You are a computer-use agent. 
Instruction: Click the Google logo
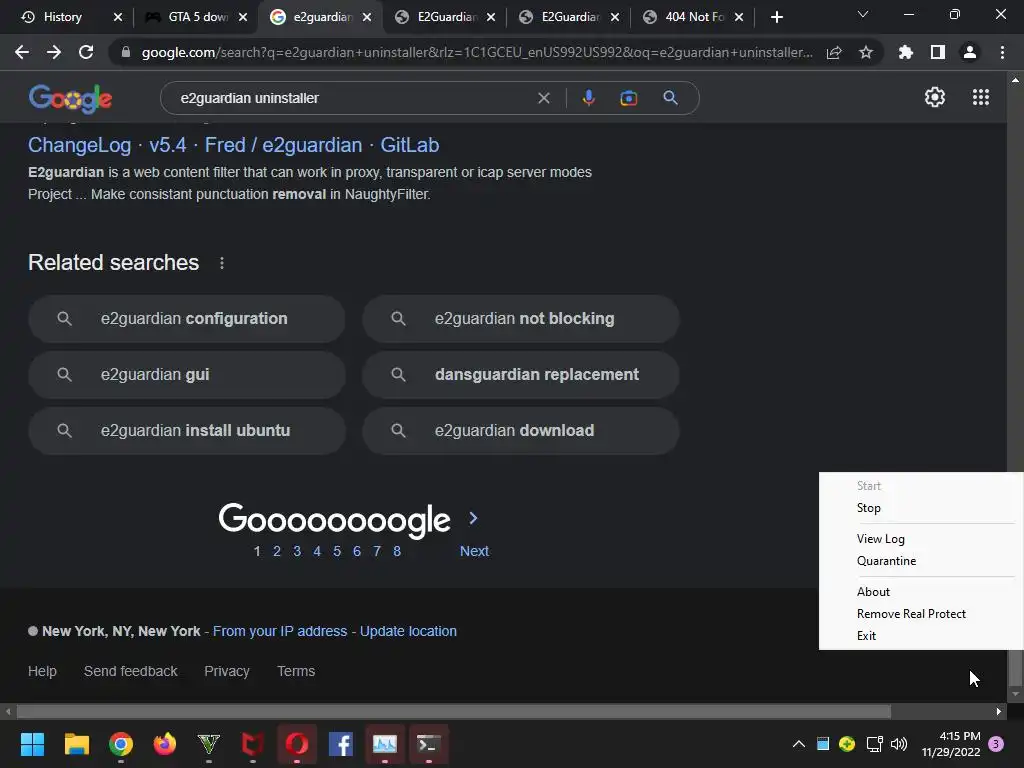[x=71, y=98]
